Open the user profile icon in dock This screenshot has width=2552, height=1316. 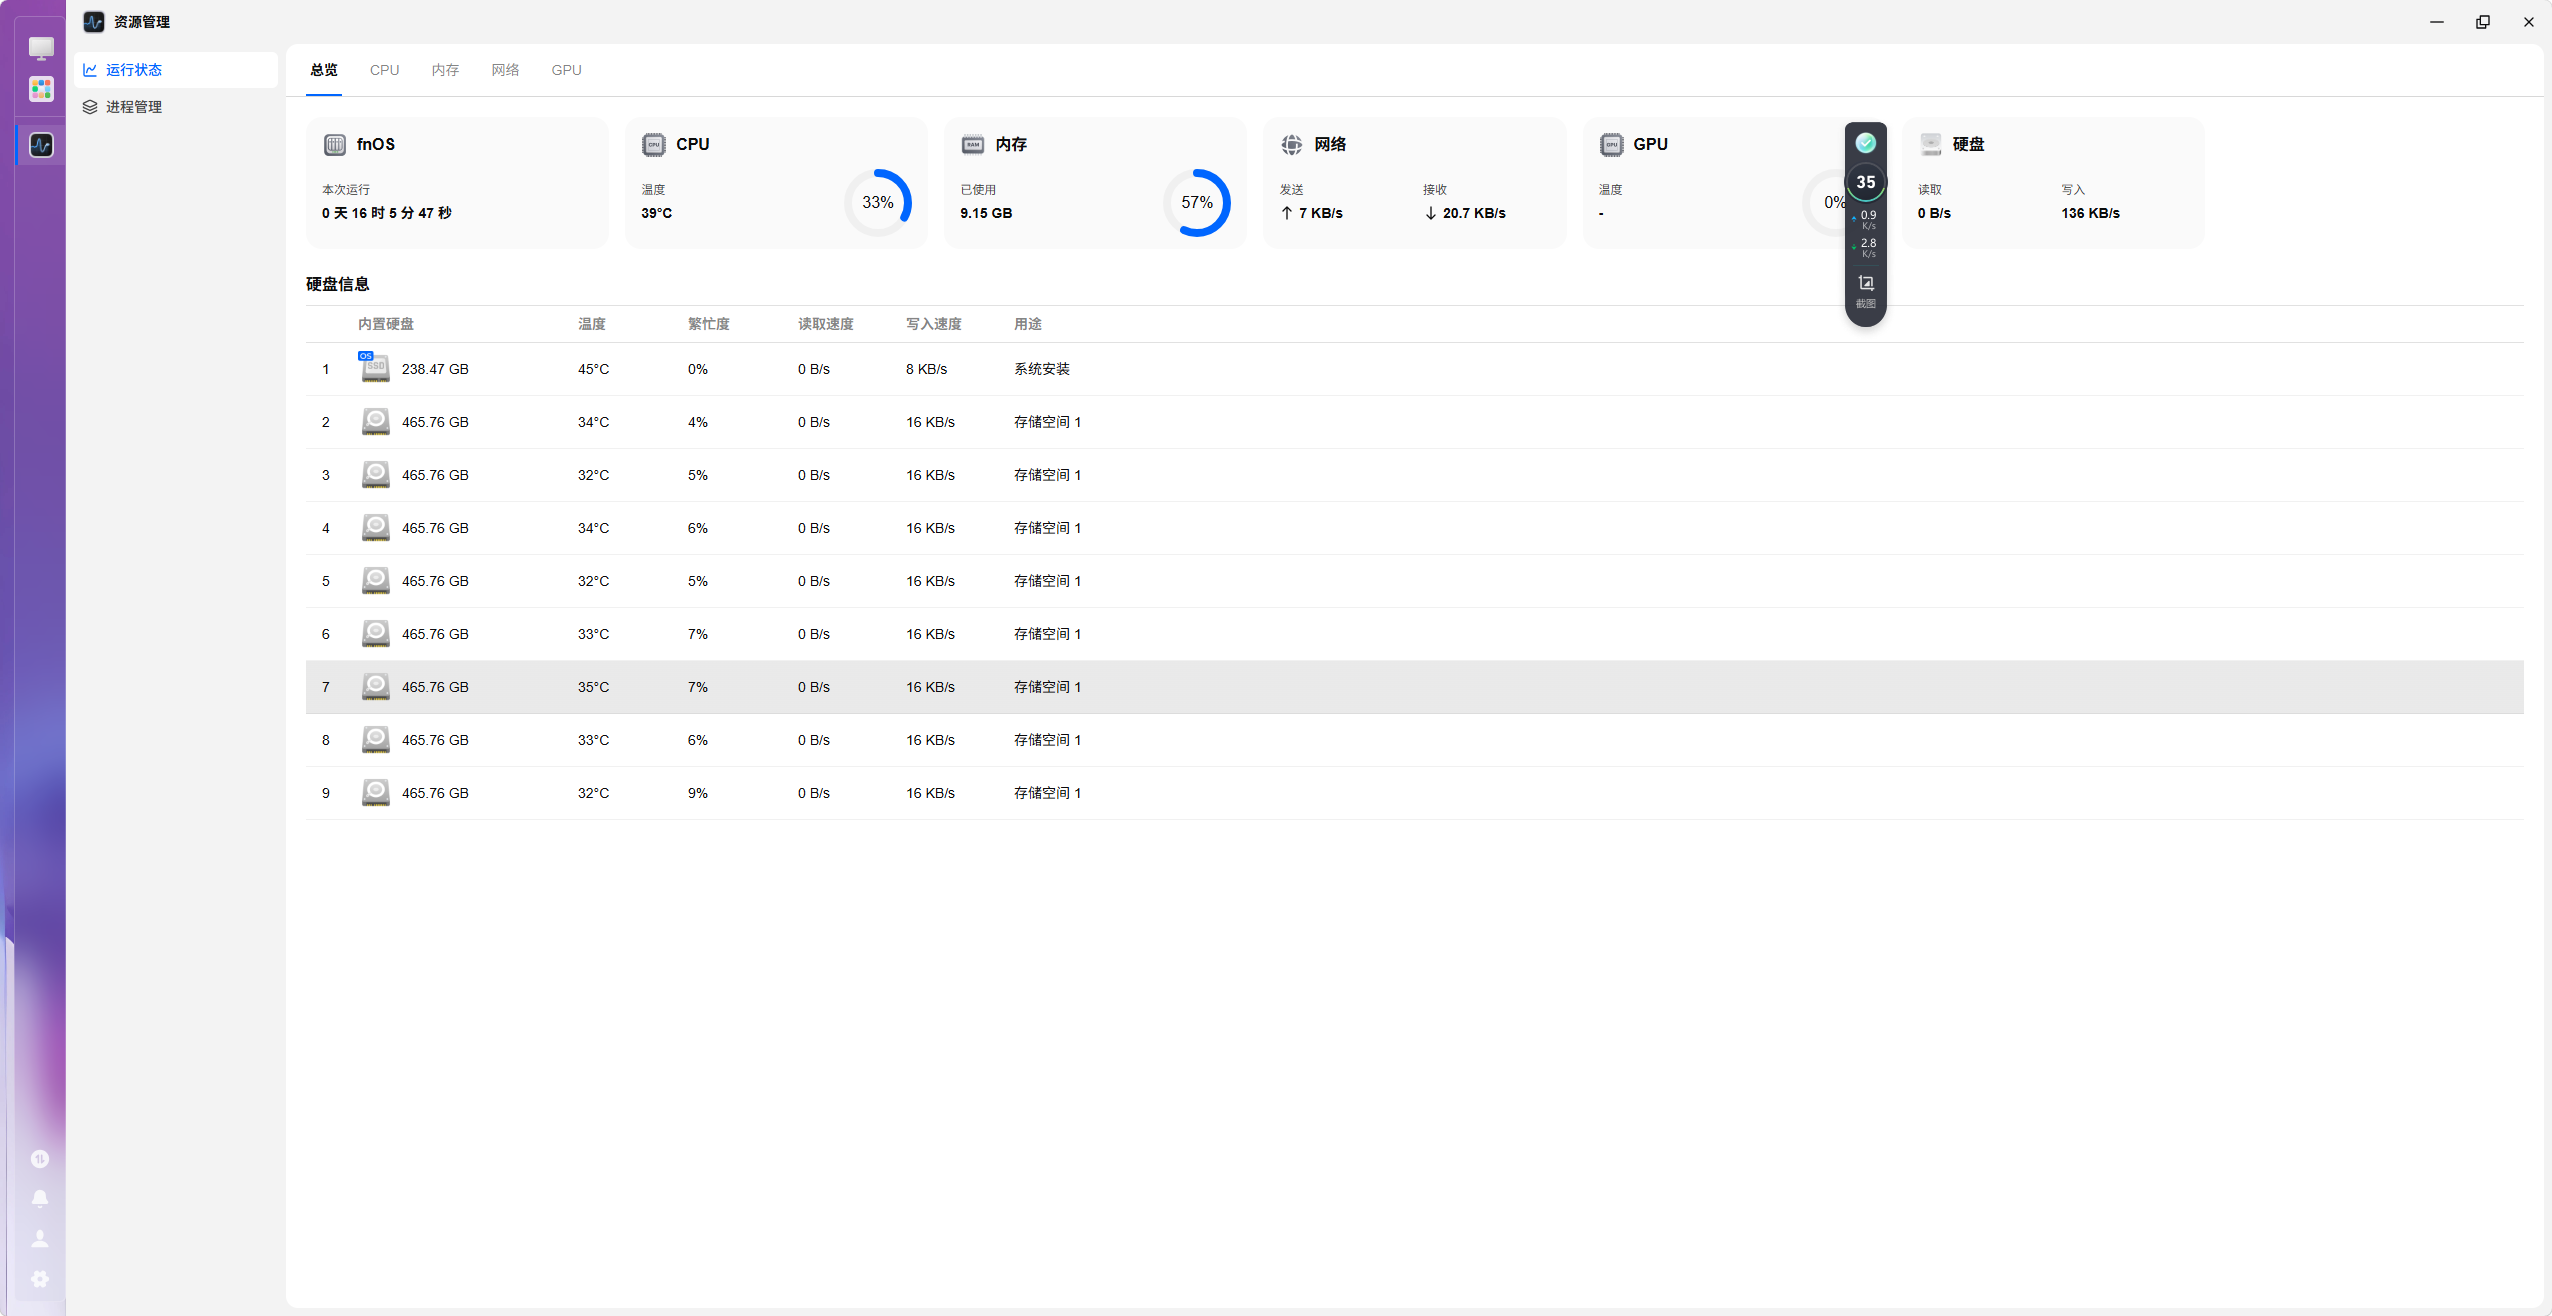tap(40, 1238)
